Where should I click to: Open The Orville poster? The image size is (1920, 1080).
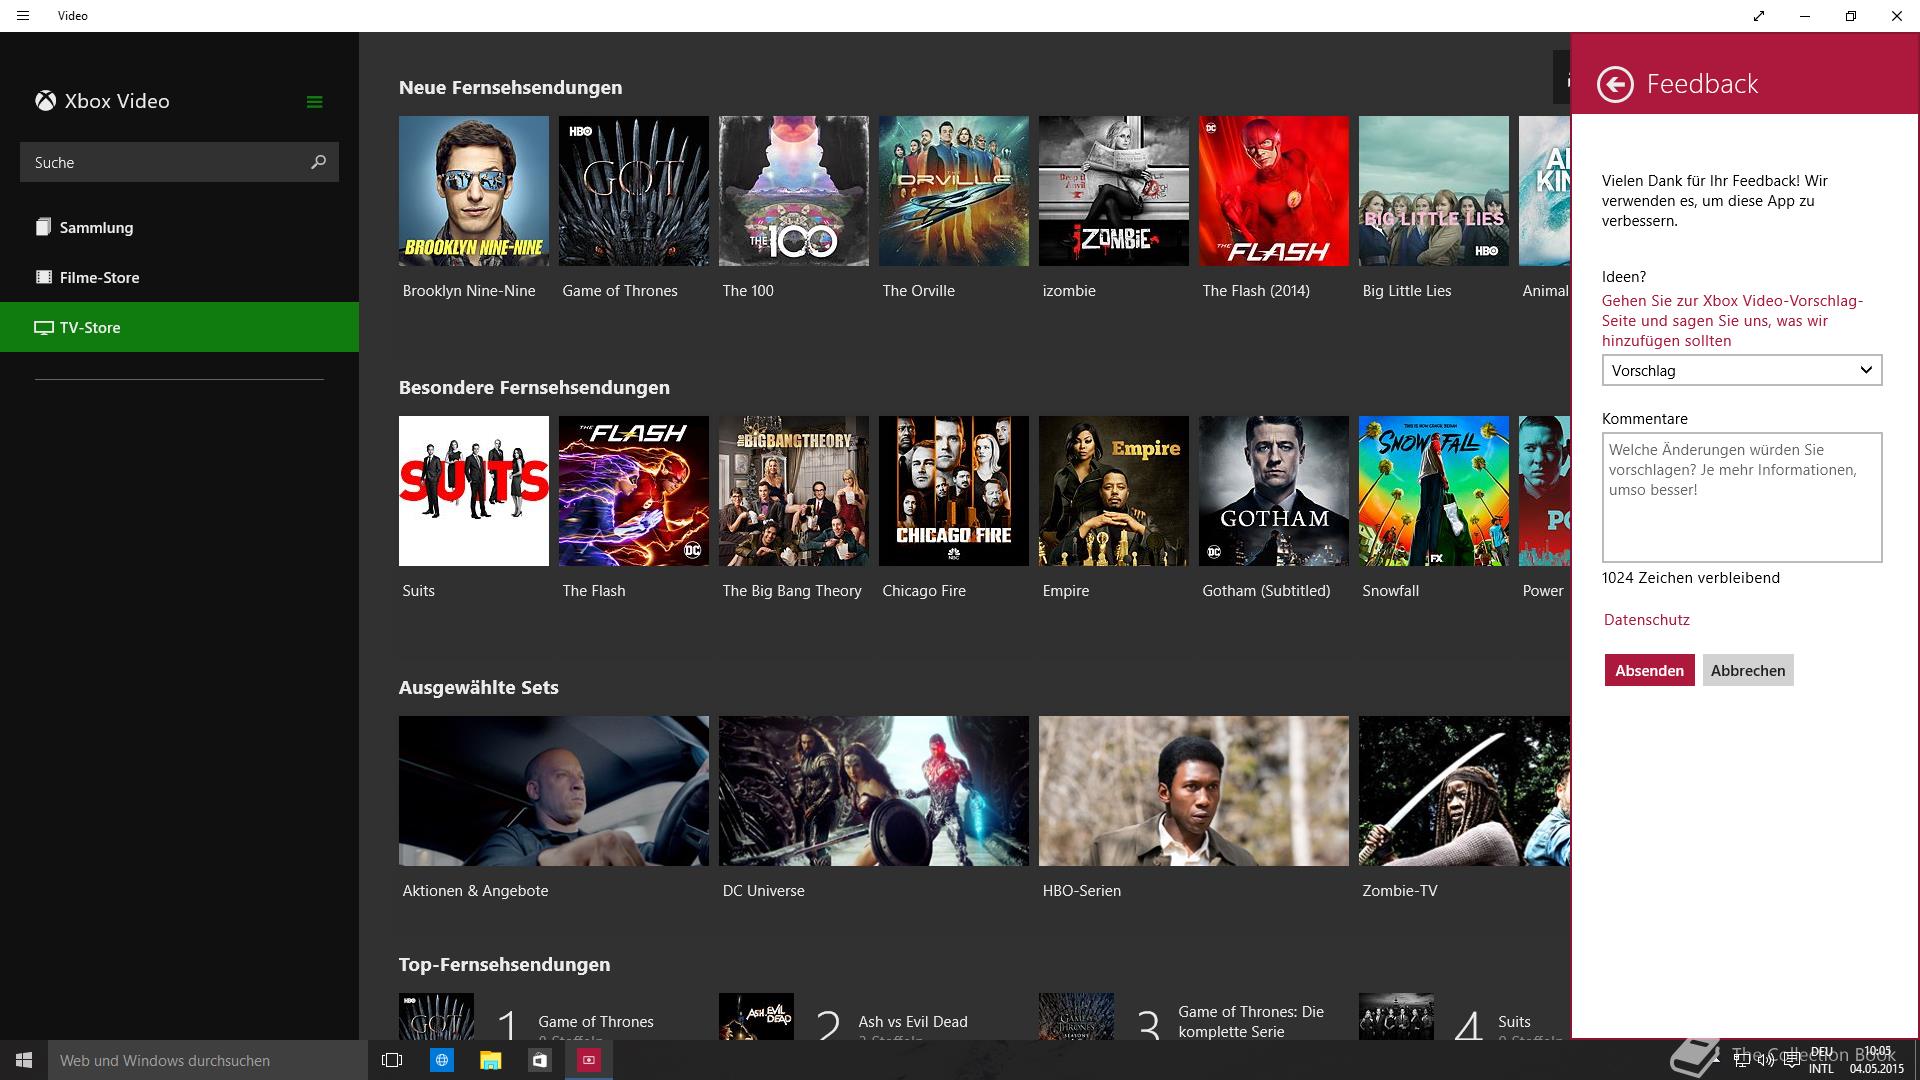click(953, 191)
